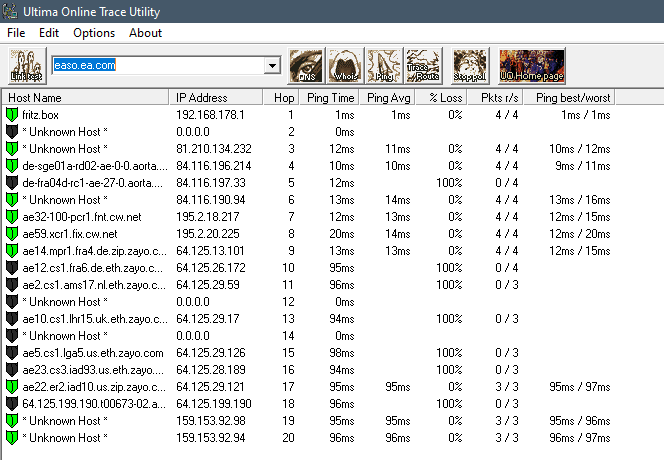Select IP address 64.125.29.126
Viewport: 664px width, 460px height.
211,353
